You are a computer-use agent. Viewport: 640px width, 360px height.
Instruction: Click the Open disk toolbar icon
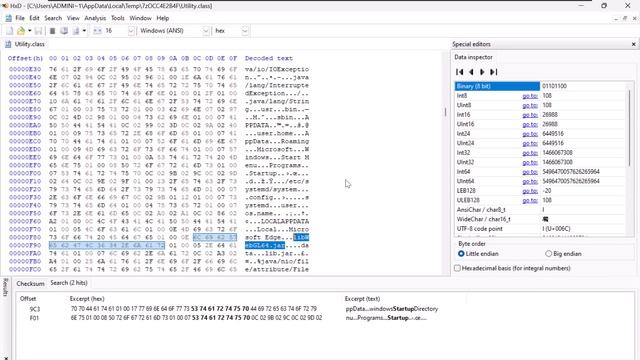64,31
